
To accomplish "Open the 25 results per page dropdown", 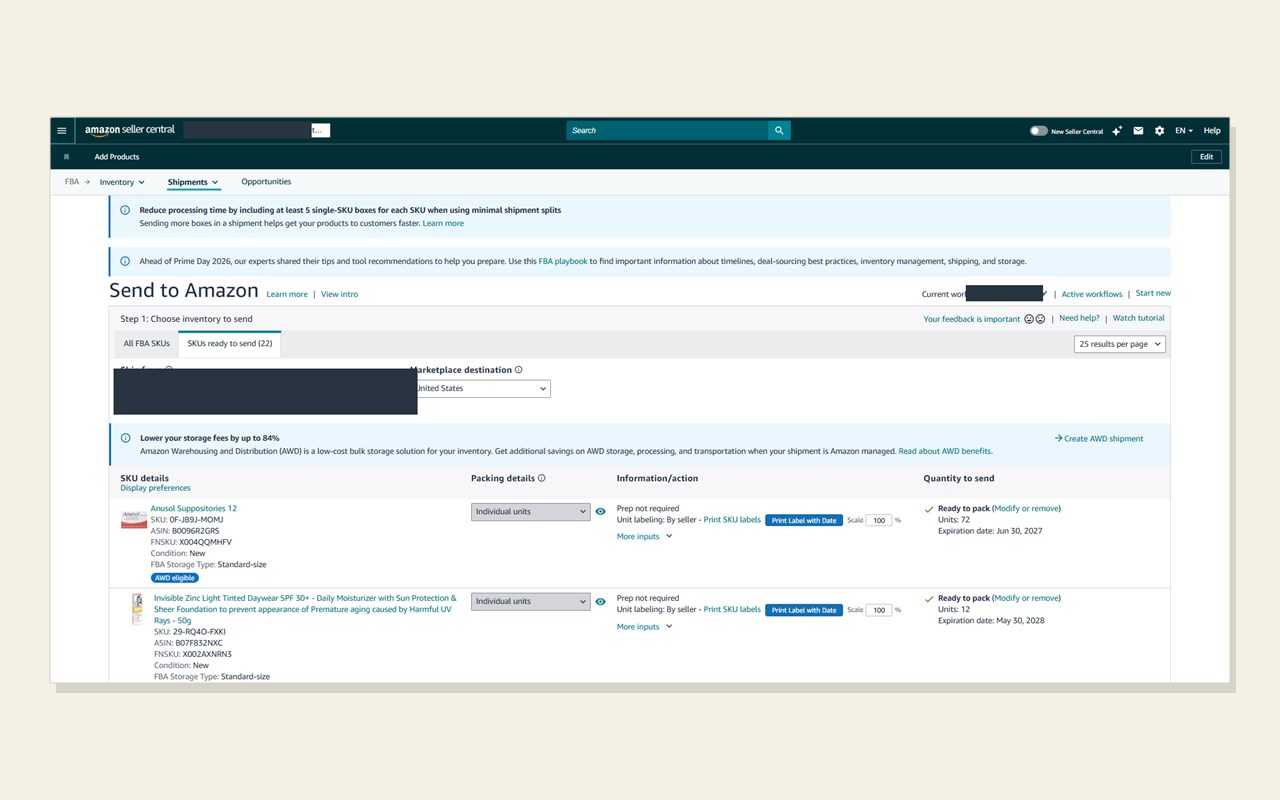I will [x=1120, y=344].
